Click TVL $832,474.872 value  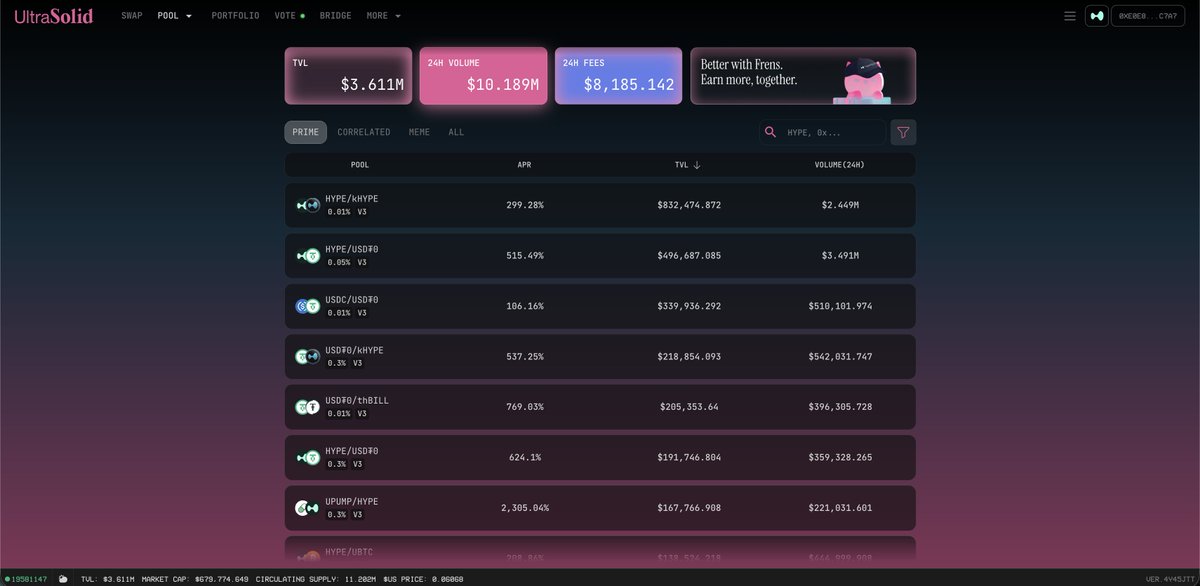tap(689, 205)
